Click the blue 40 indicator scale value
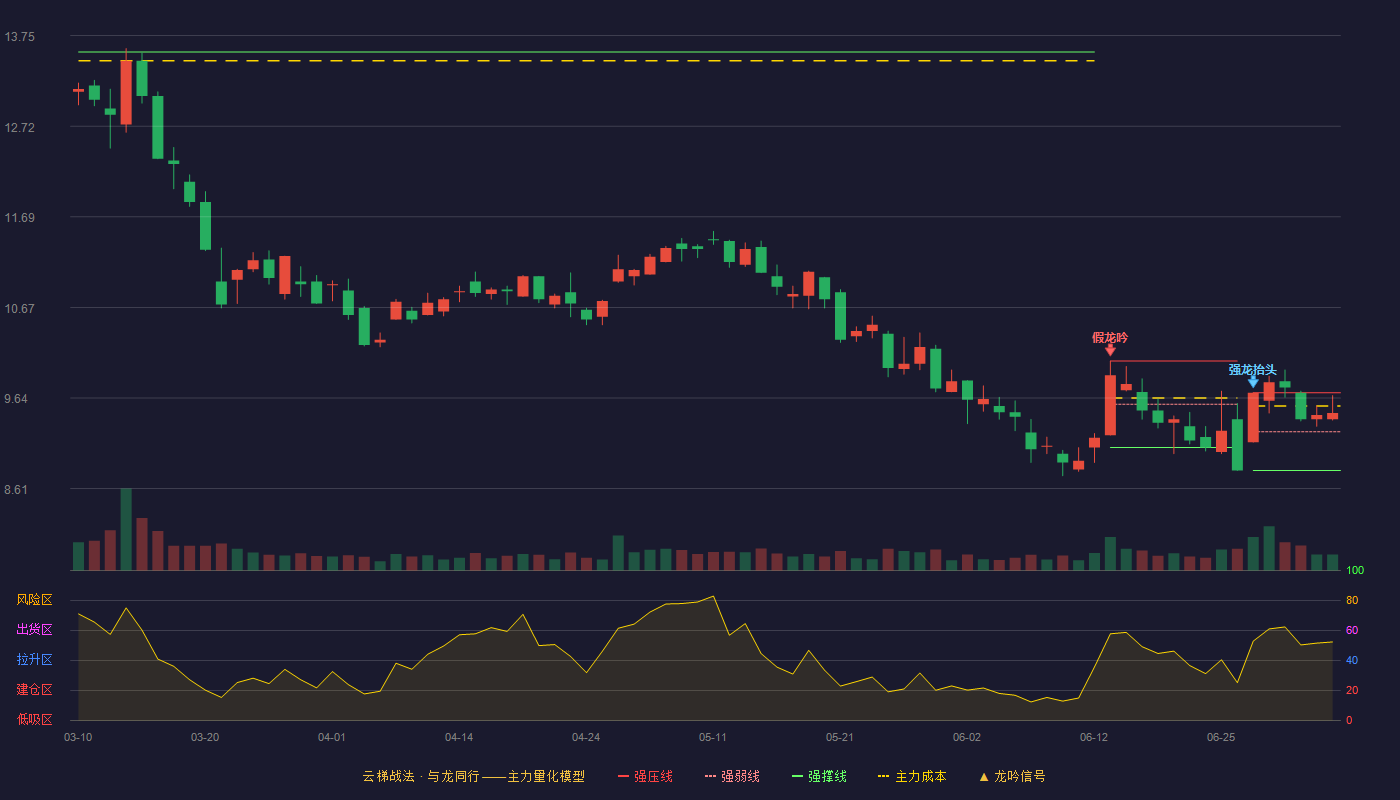 (x=1352, y=660)
